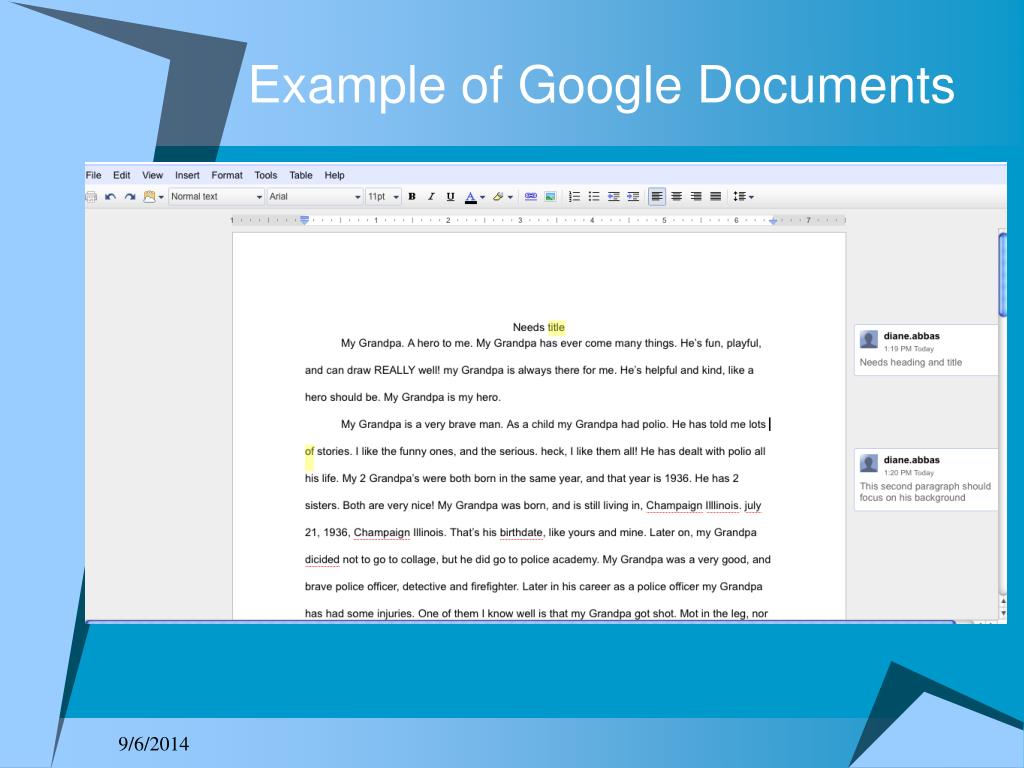The width and height of the screenshot is (1024, 768).
Task: Click diane.abbas name in the 1:19 PM comment
Action: tap(912, 336)
